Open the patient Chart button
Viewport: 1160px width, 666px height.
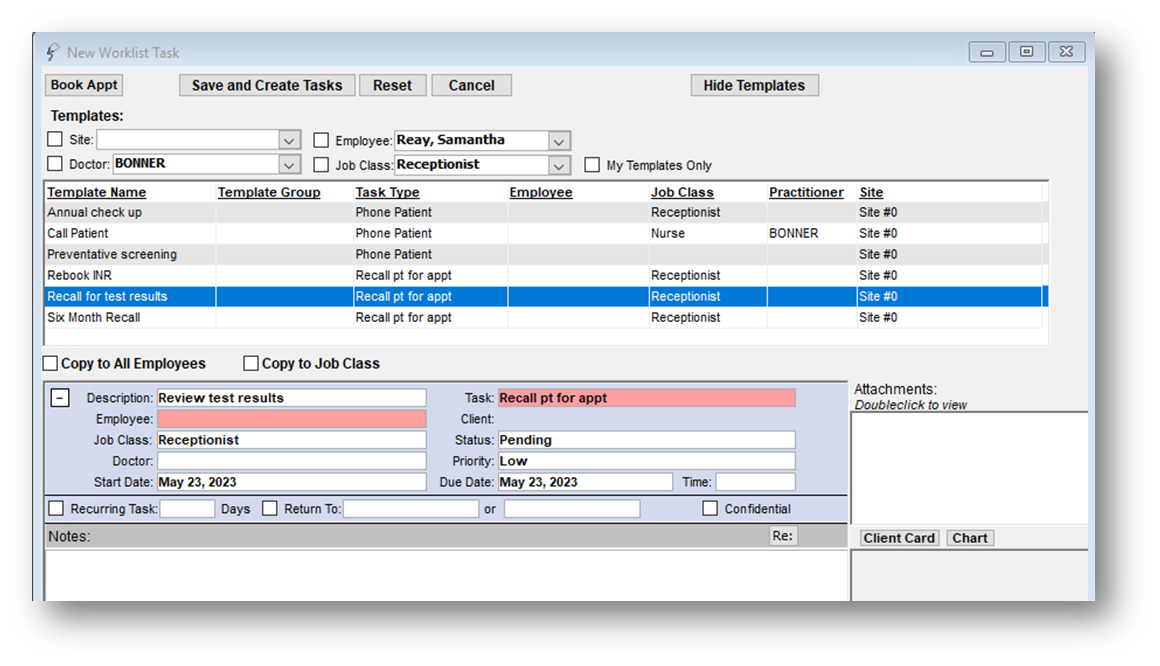point(969,538)
